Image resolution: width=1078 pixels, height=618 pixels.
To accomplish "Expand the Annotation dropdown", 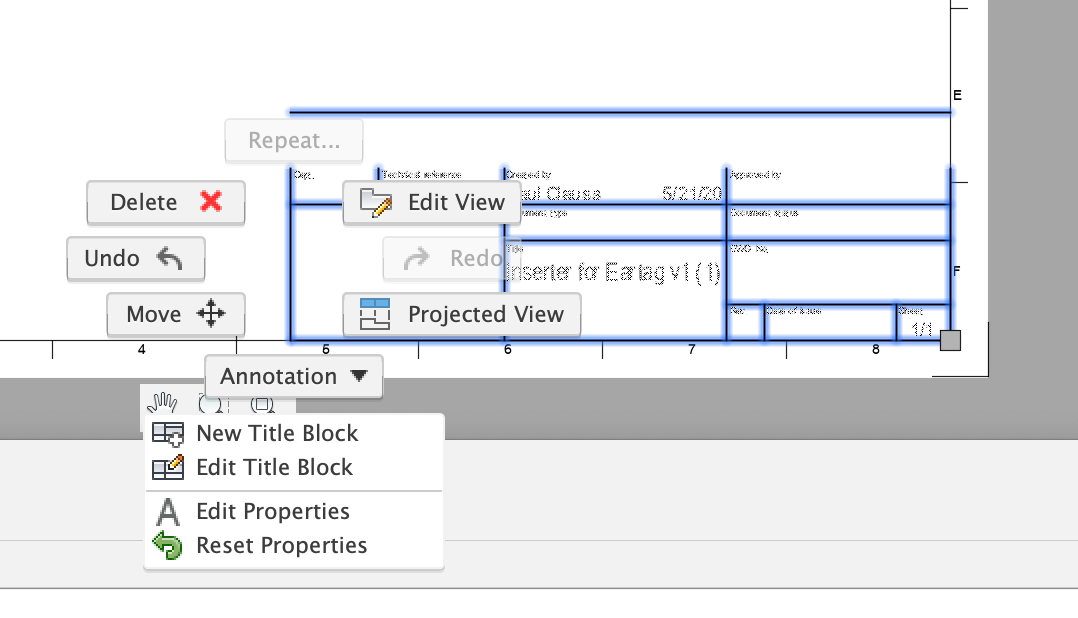I will click(293, 376).
